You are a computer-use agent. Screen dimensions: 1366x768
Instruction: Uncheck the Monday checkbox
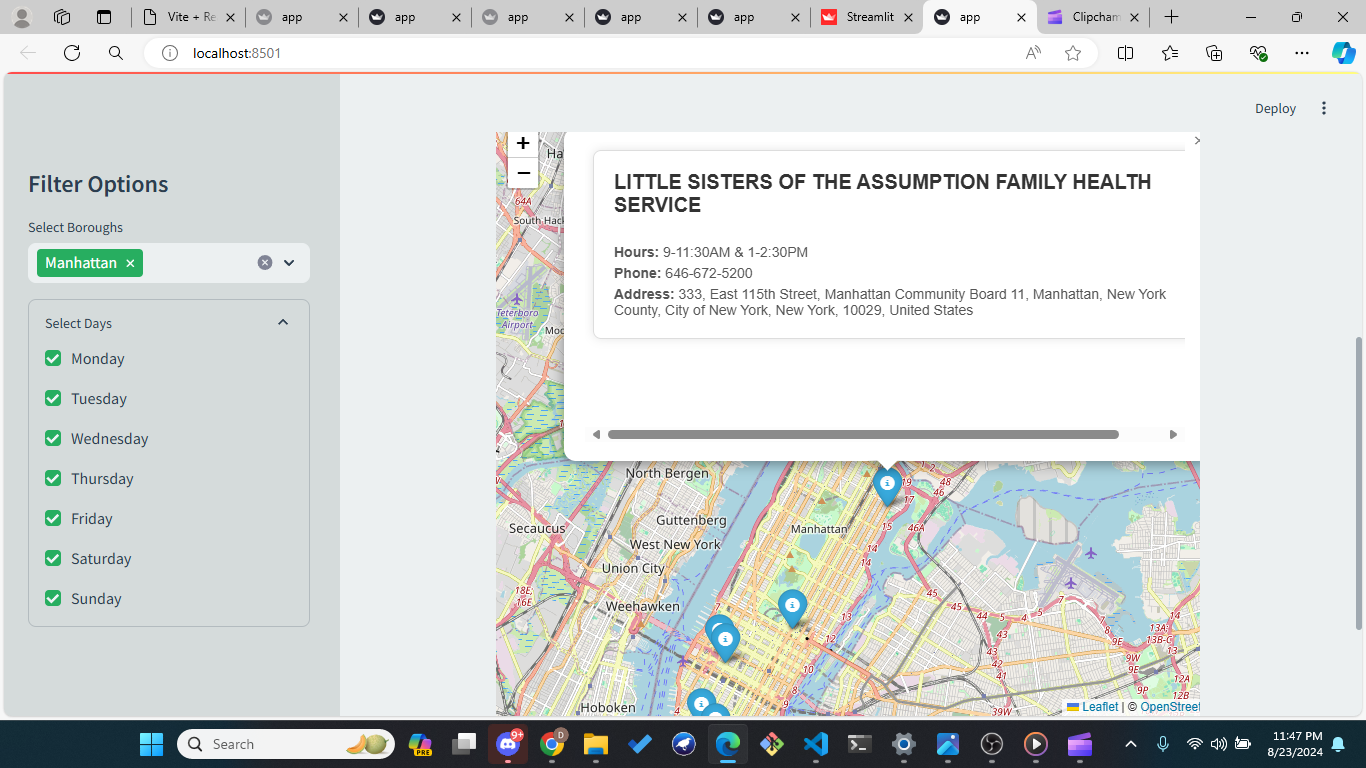pyautogui.click(x=53, y=358)
